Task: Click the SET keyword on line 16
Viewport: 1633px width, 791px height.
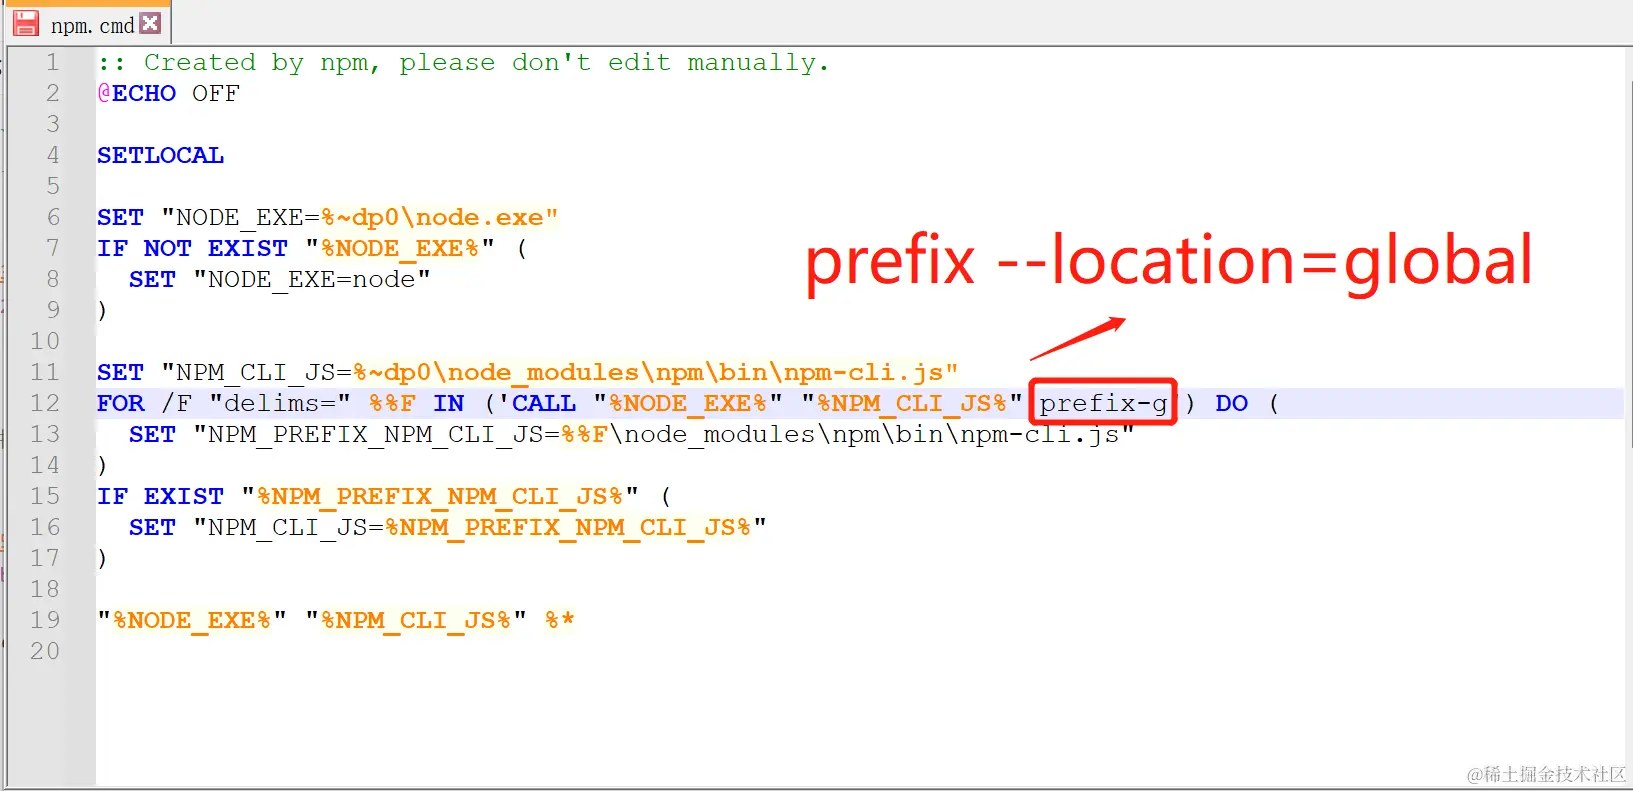Action: click(x=152, y=527)
